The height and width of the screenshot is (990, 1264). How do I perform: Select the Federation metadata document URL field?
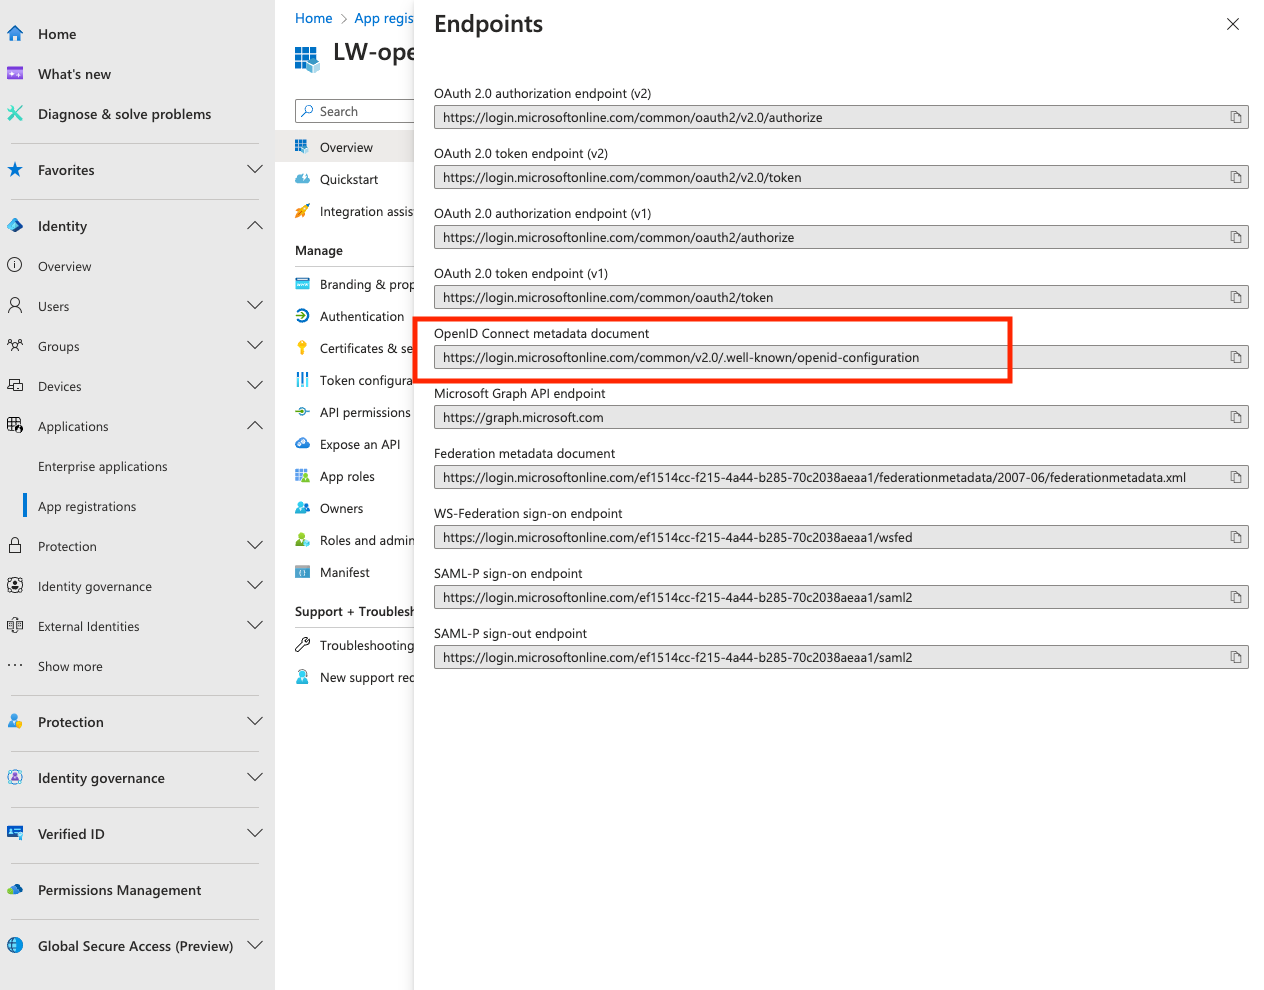[841, 477]
